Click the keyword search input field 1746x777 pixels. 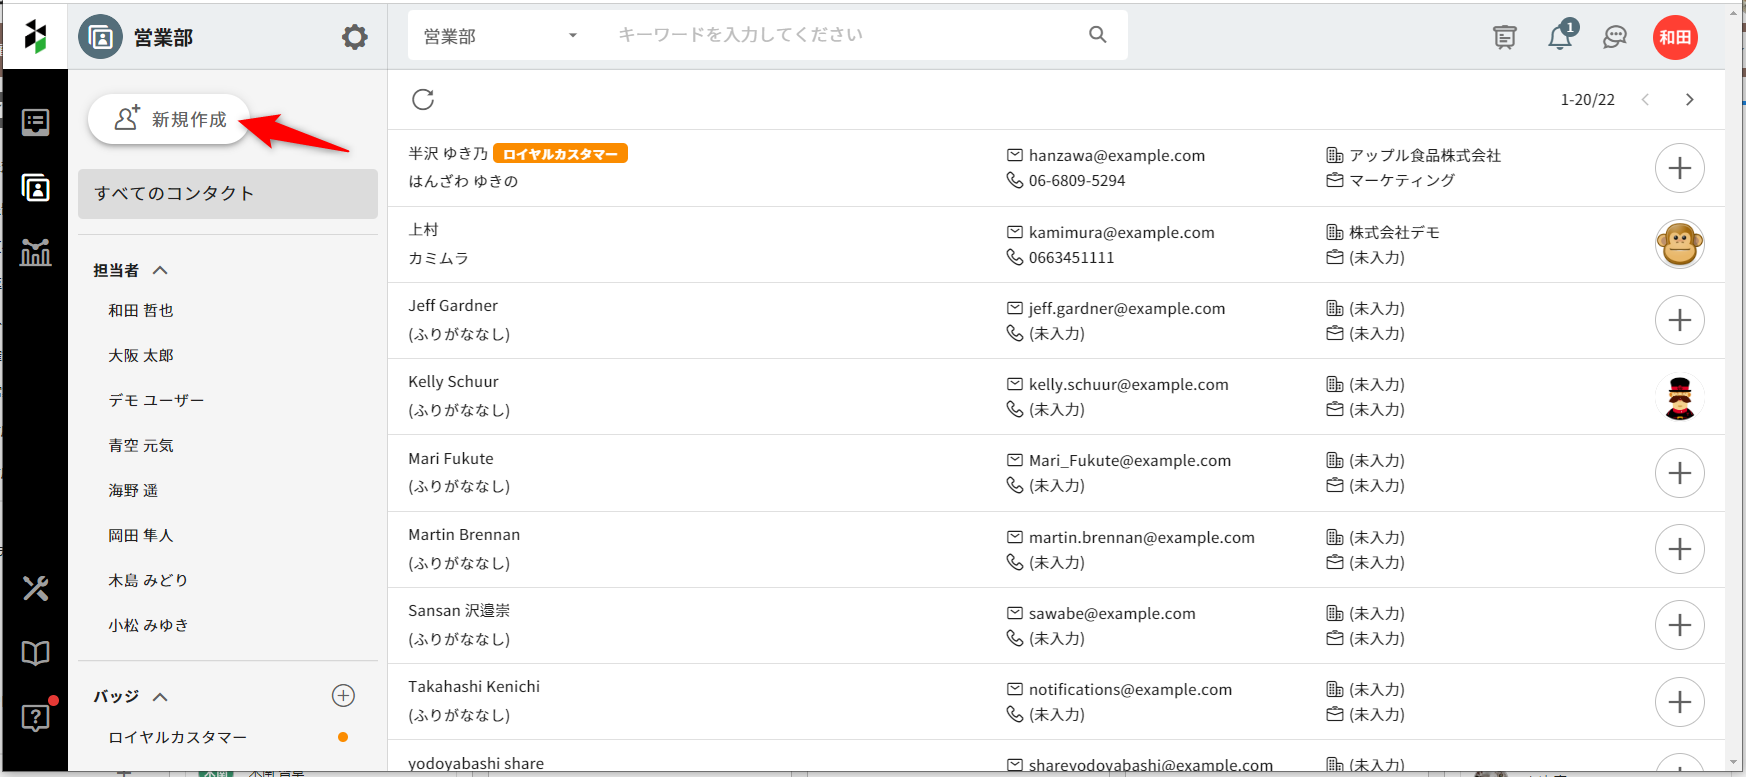(840, 35)
